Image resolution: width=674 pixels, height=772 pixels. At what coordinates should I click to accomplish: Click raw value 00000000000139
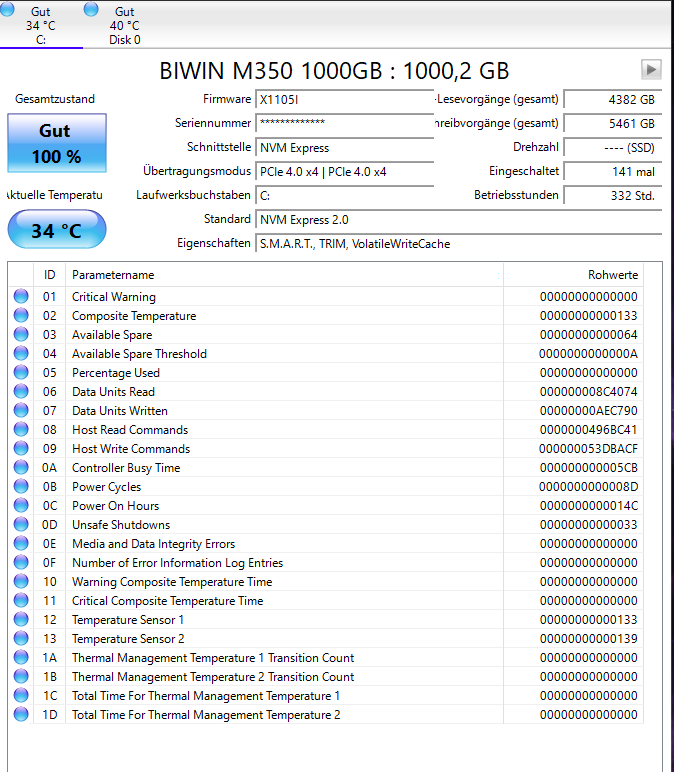[x=588, y=639]
